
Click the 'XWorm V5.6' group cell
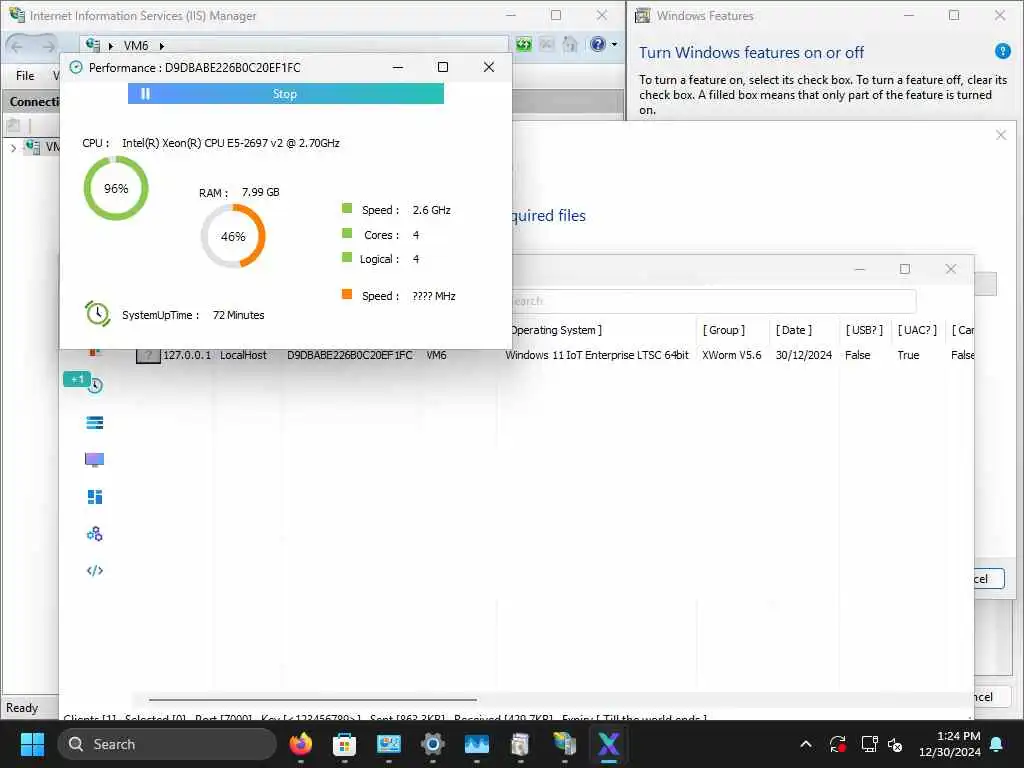(x=731, y=355)
